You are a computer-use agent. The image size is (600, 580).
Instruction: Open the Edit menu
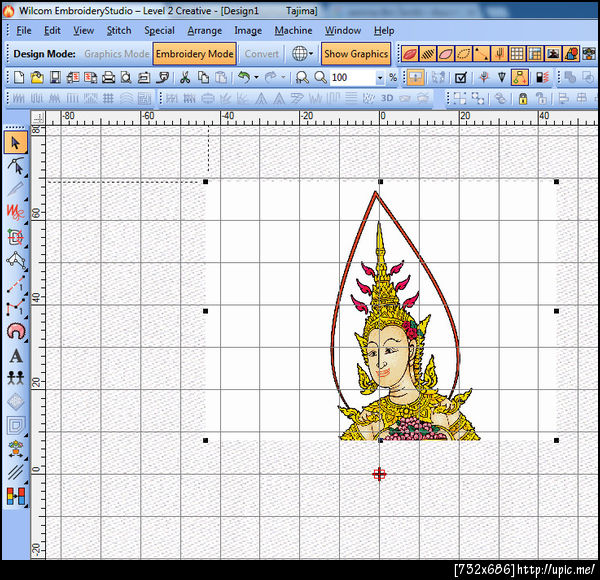[x=52, y=30]
